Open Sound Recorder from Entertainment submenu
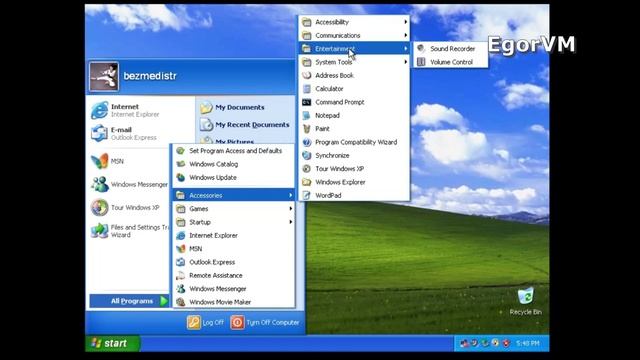This screenshot has height=360, width=640. tap(450, 49)
